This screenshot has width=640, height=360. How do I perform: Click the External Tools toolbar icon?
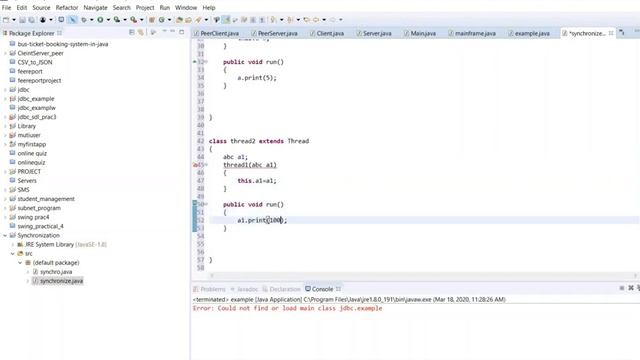tap(133, 20)
